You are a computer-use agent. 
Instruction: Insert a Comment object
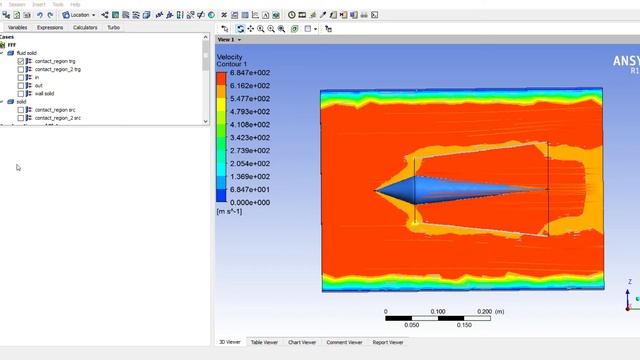(x=265, y=15)
